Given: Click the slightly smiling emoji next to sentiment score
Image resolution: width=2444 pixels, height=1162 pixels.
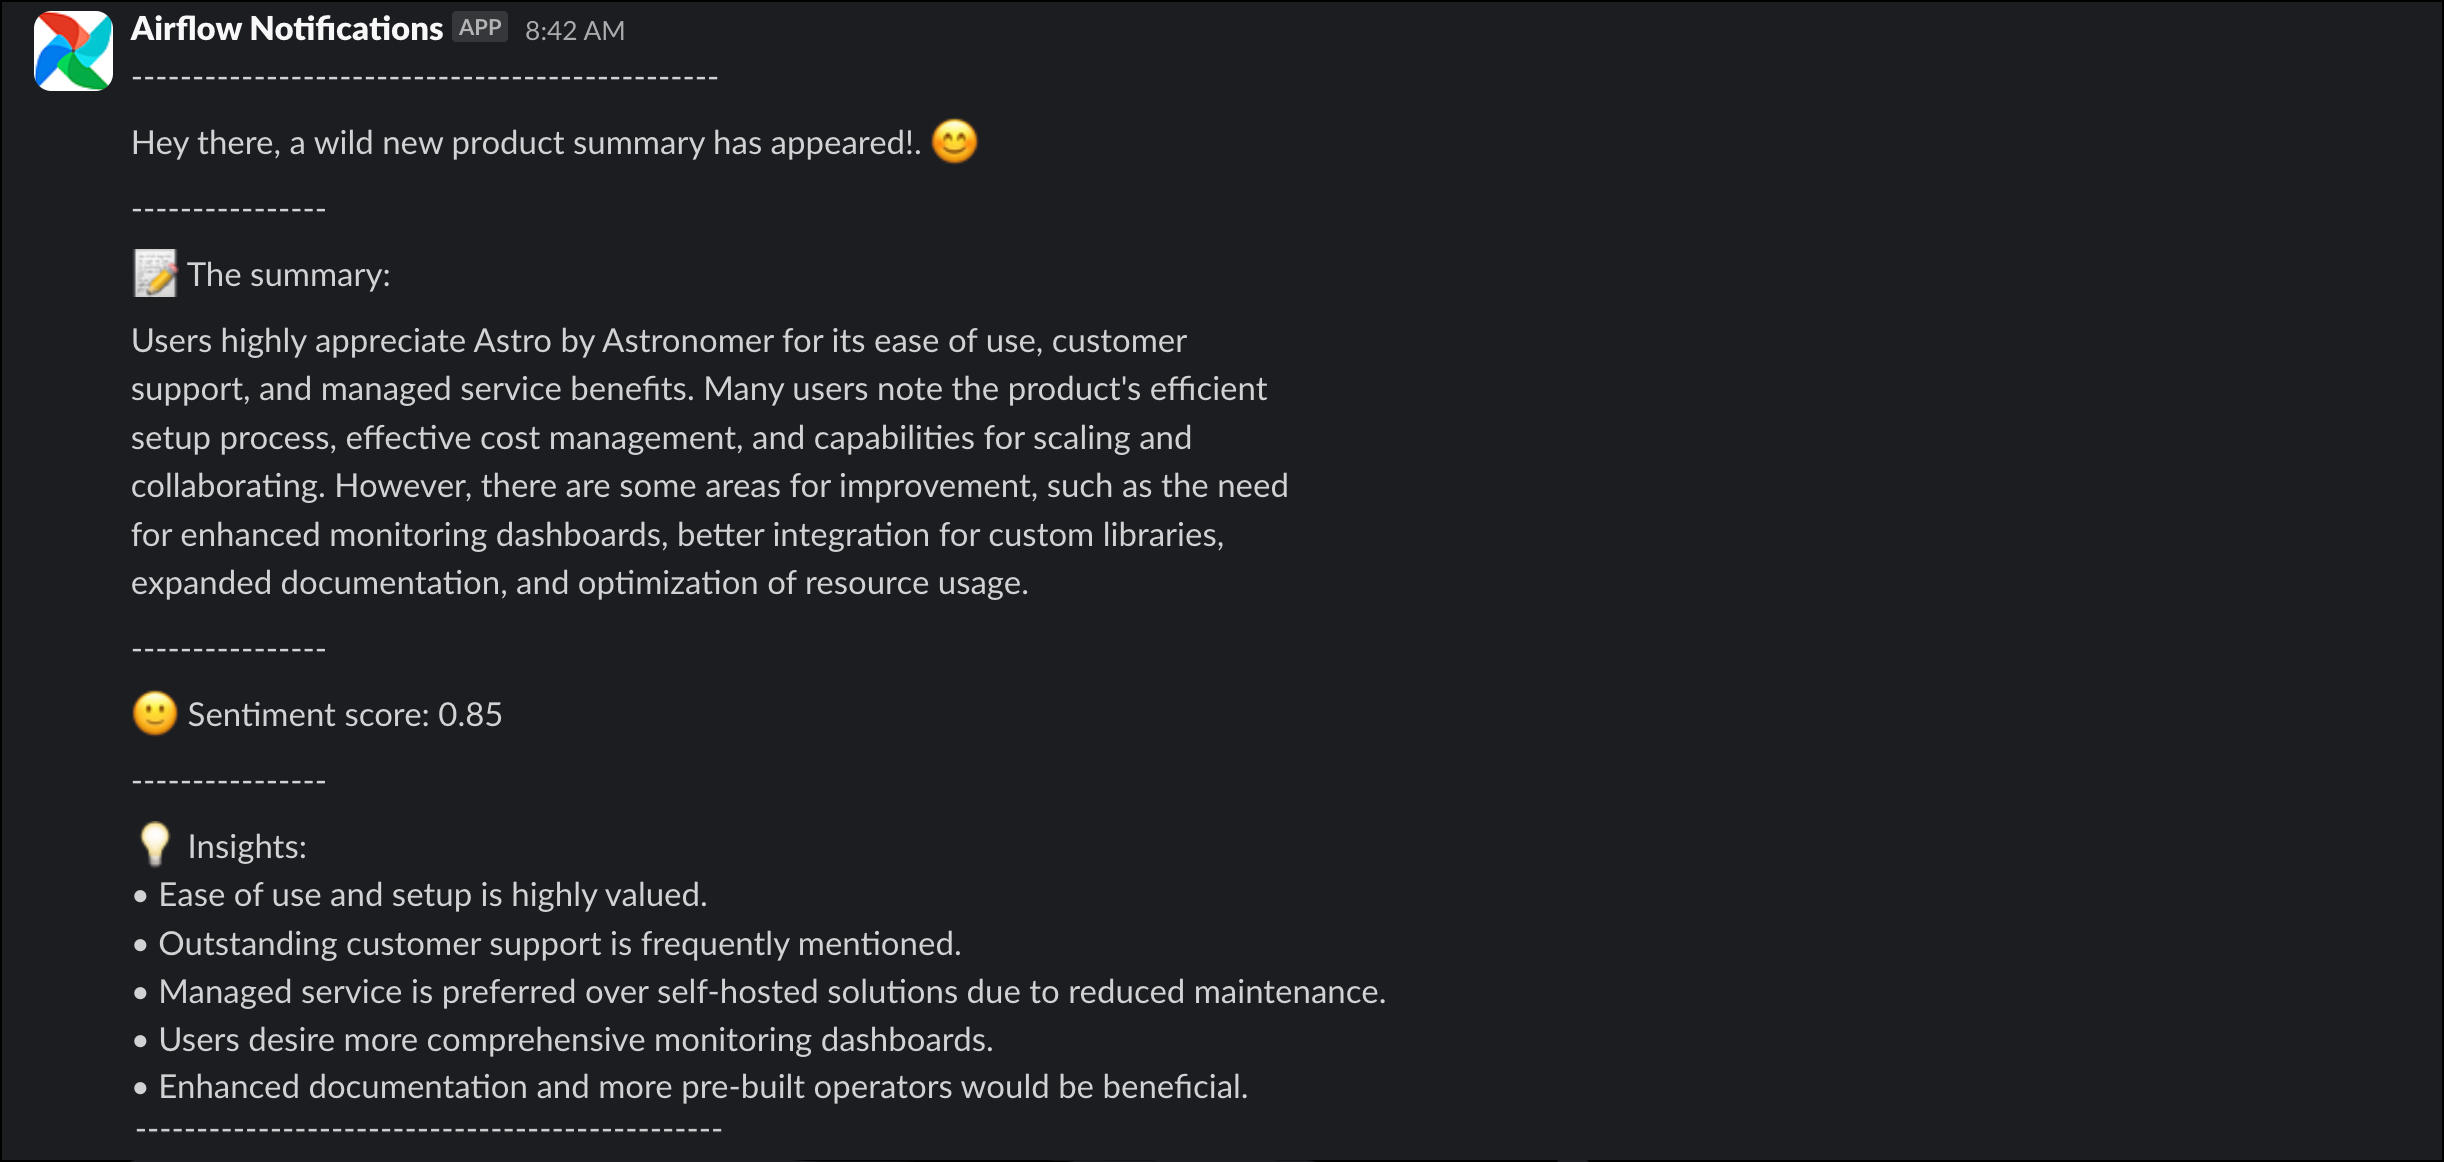Looking at the screenshot, I should [154, 713].
